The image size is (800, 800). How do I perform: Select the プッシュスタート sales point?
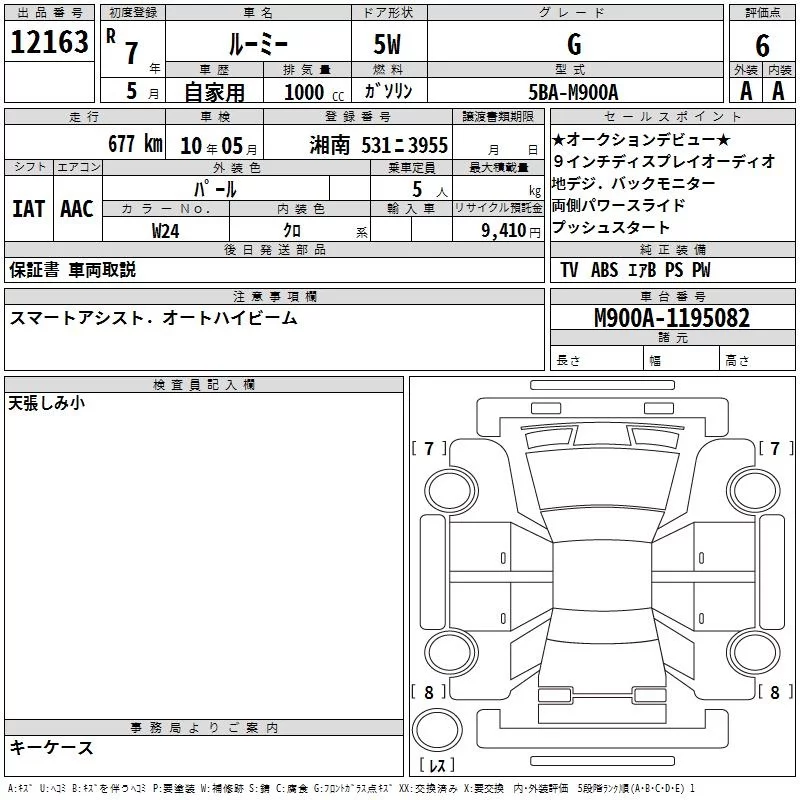611,228
